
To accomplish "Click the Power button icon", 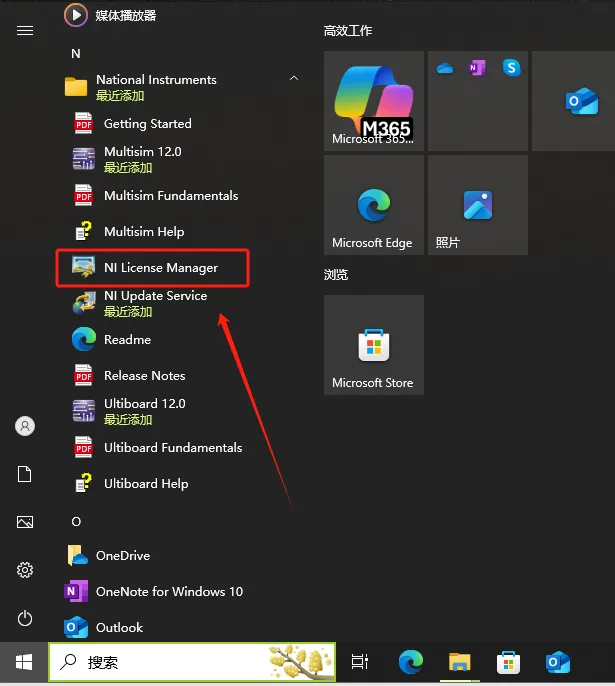I will (25, 618).
